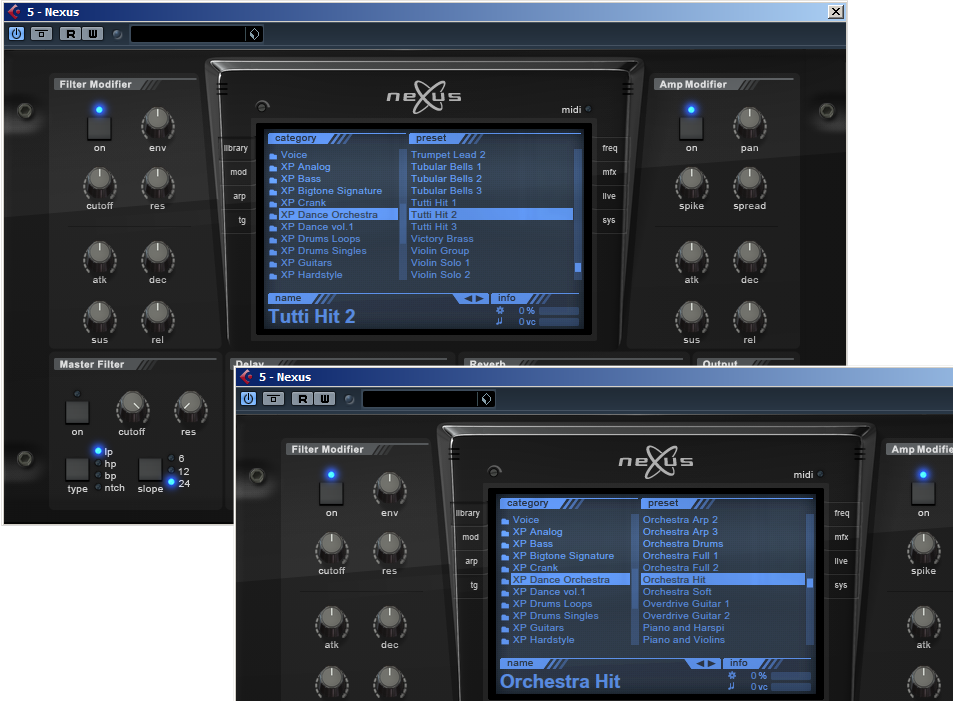Image resolution: width=953 pixels, height=701 pixels.
Task: Toggle Amp Modifier on button in front Nexus window
Action: pos(923,493)
